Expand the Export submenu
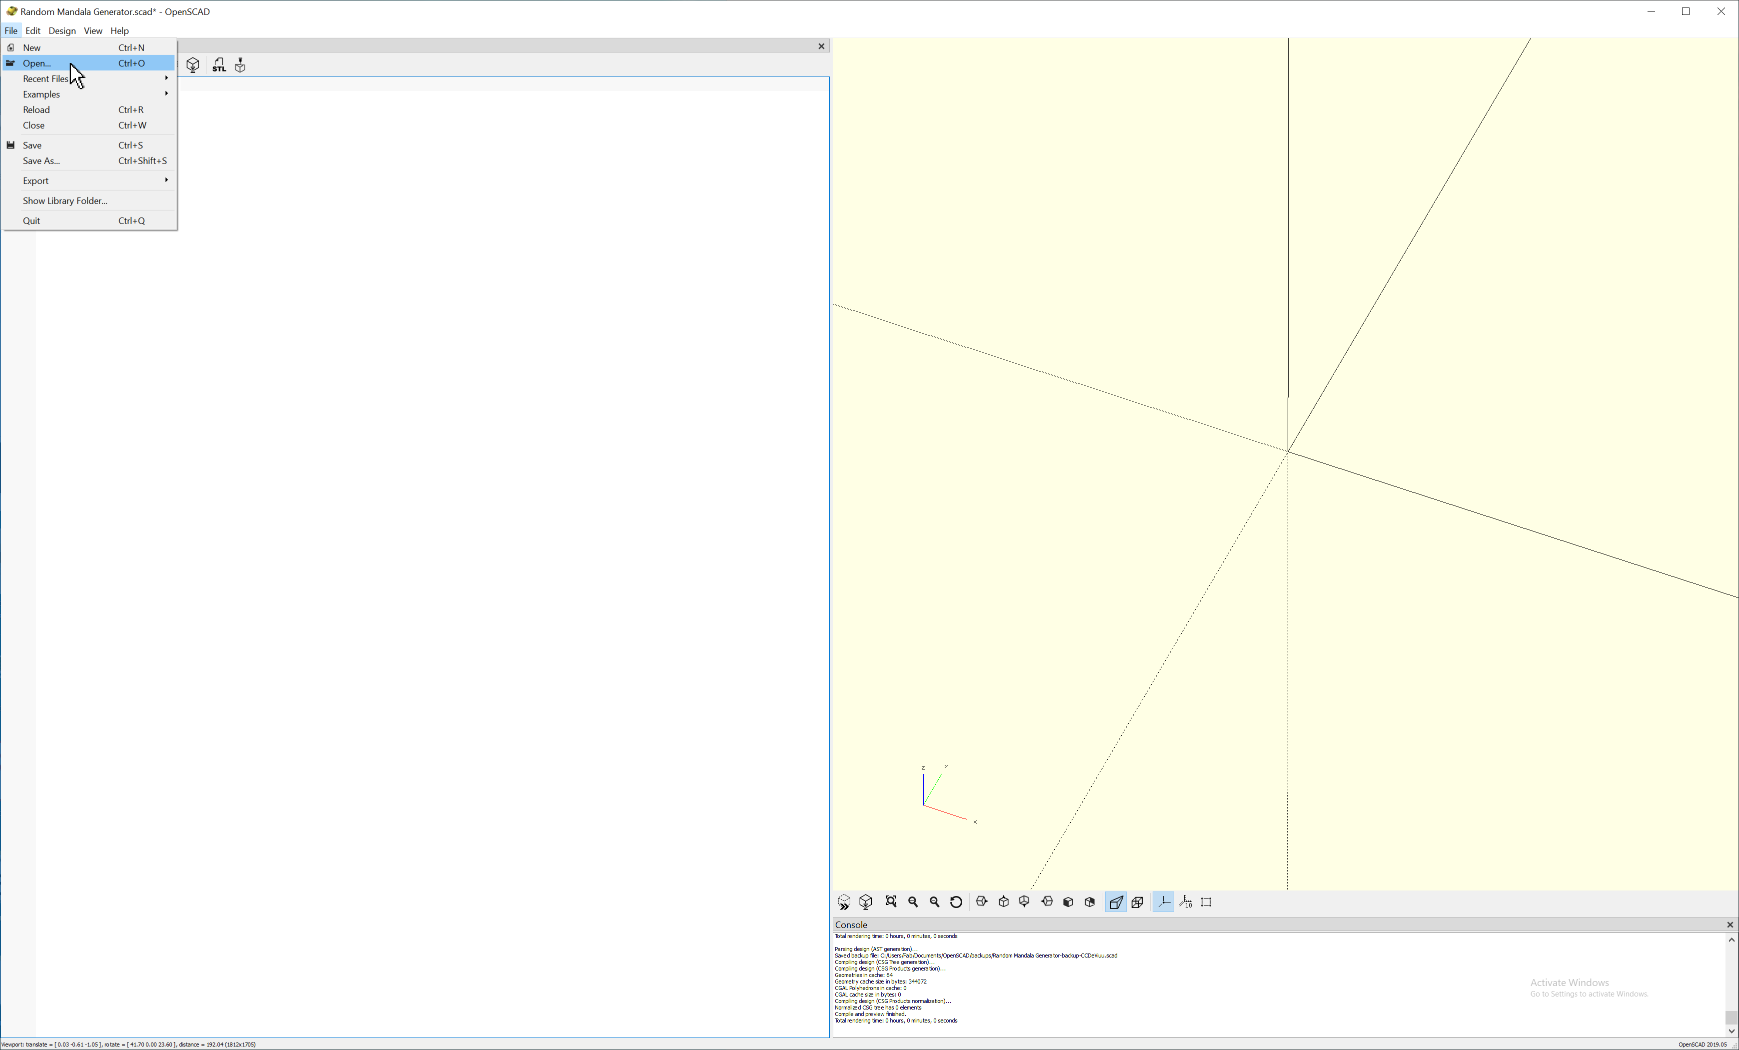 pyautogui.click(x=90, y=181)
